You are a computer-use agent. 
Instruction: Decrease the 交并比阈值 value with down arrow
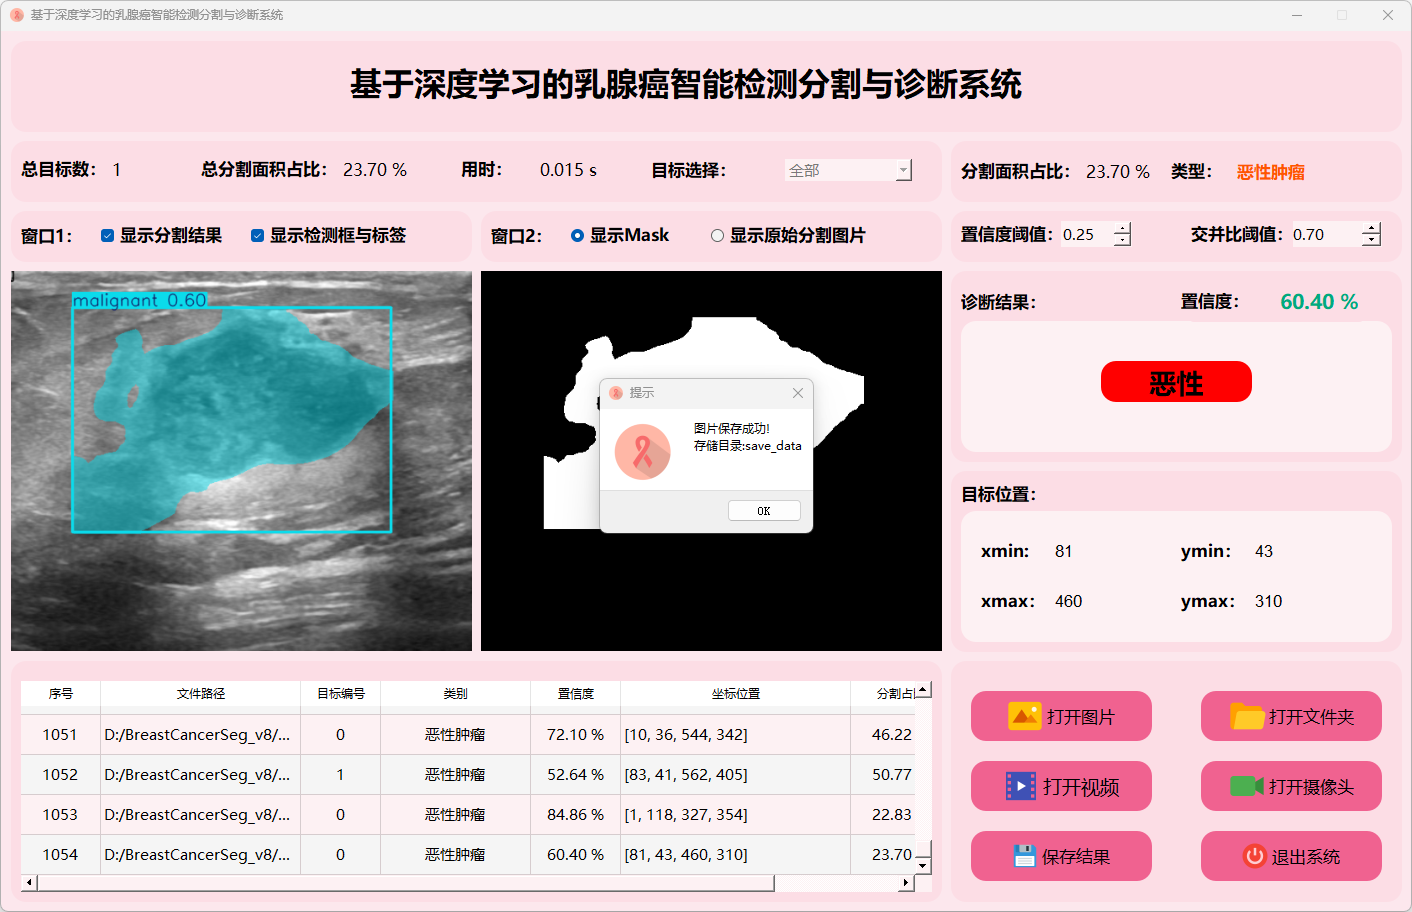pyautogui.click(x=1371, y=241)
